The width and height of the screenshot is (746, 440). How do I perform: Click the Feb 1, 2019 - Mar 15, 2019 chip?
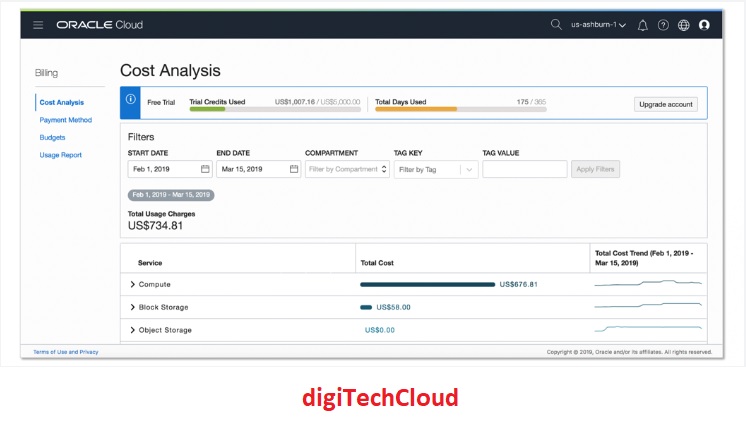[x=171, y=195]
